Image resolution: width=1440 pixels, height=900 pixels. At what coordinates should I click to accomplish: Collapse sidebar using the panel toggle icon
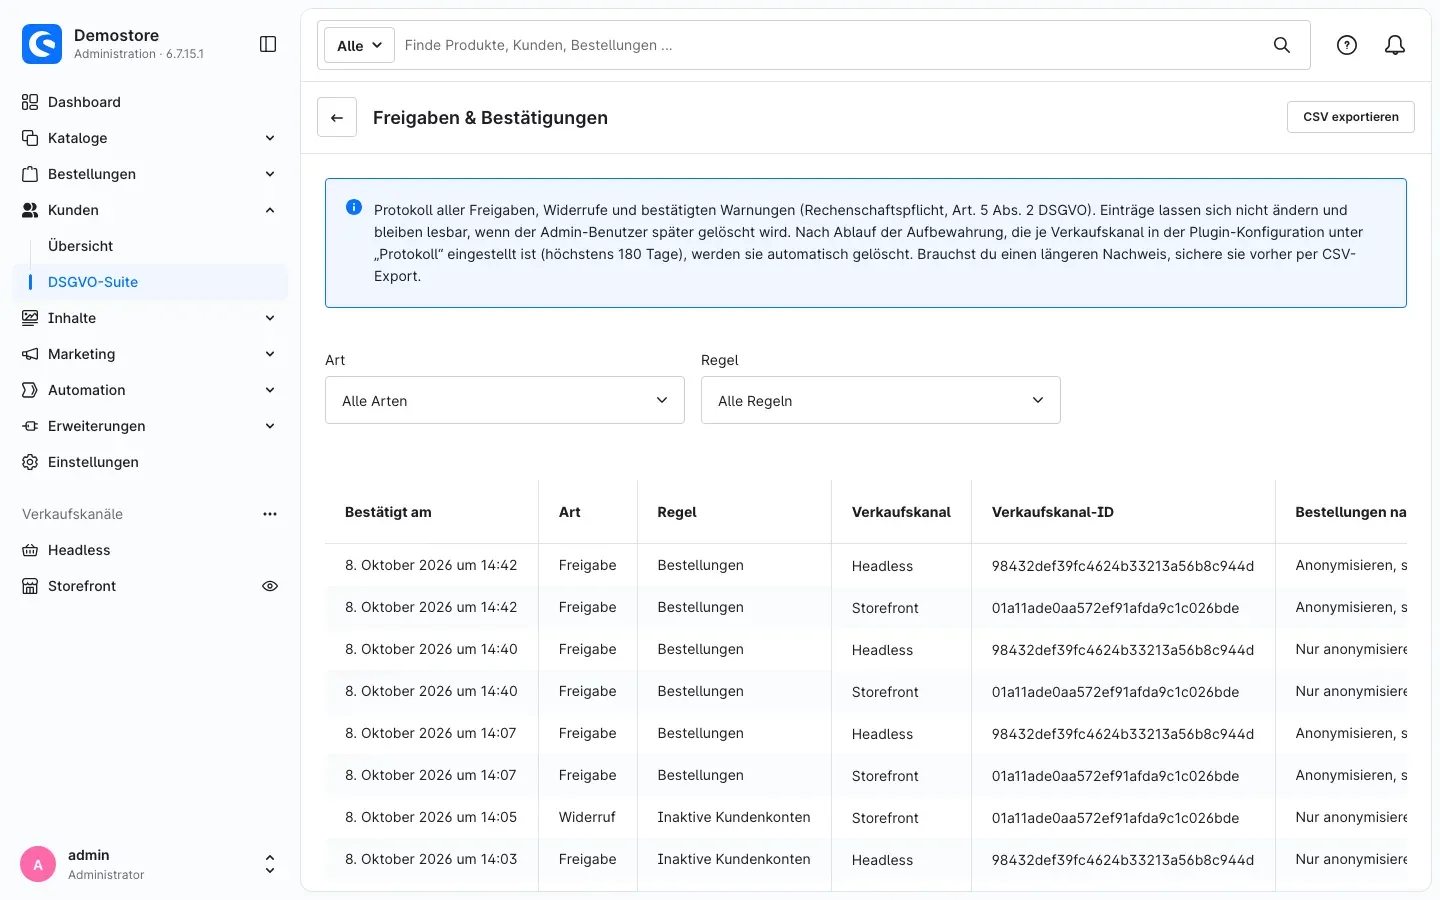click(x=268, y=44)
